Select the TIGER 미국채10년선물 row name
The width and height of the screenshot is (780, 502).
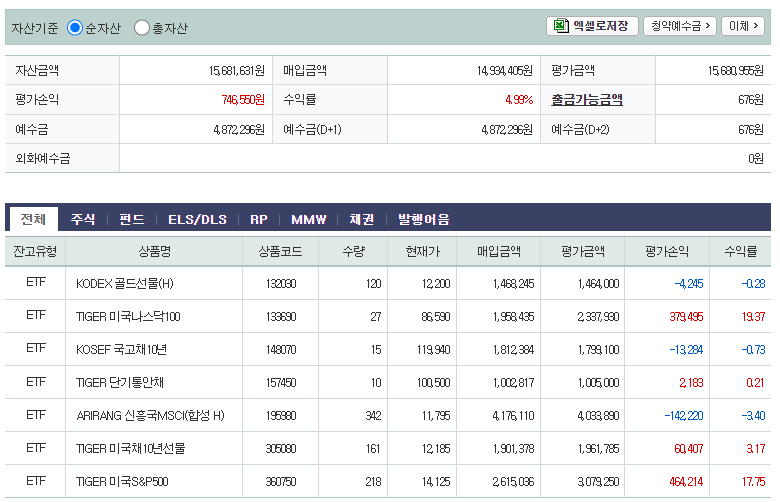coord(130,449)
